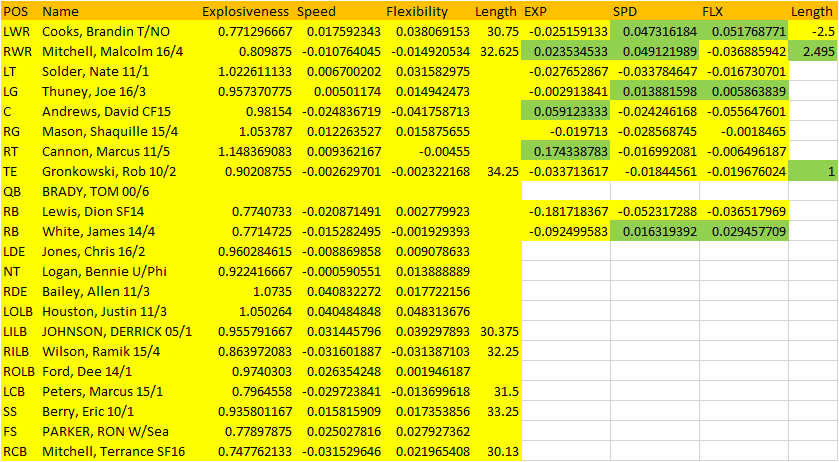
Task: Select the Houston, Justin 11/3 cell
Action: pyautogui.click(x=104, y=312)
